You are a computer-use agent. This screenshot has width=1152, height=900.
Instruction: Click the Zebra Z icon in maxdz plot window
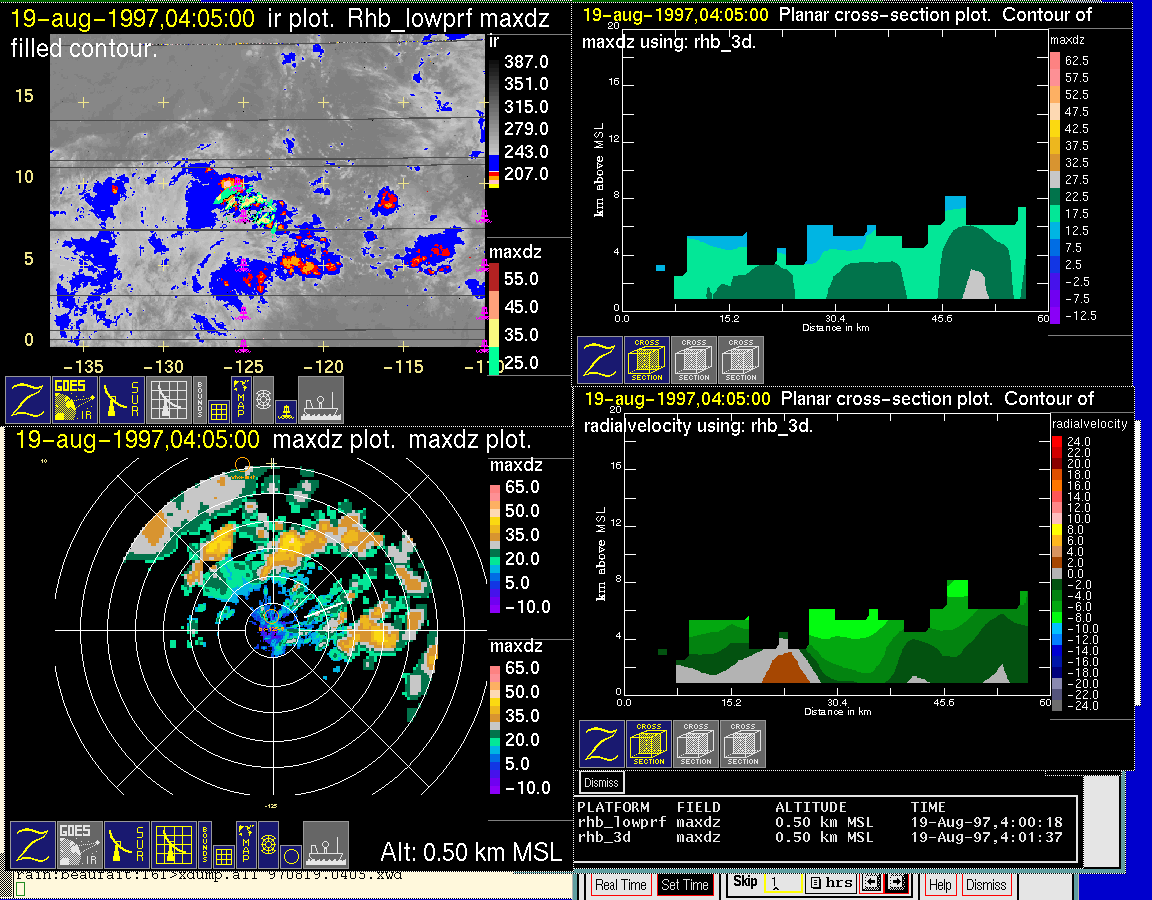tap(32, 845)
